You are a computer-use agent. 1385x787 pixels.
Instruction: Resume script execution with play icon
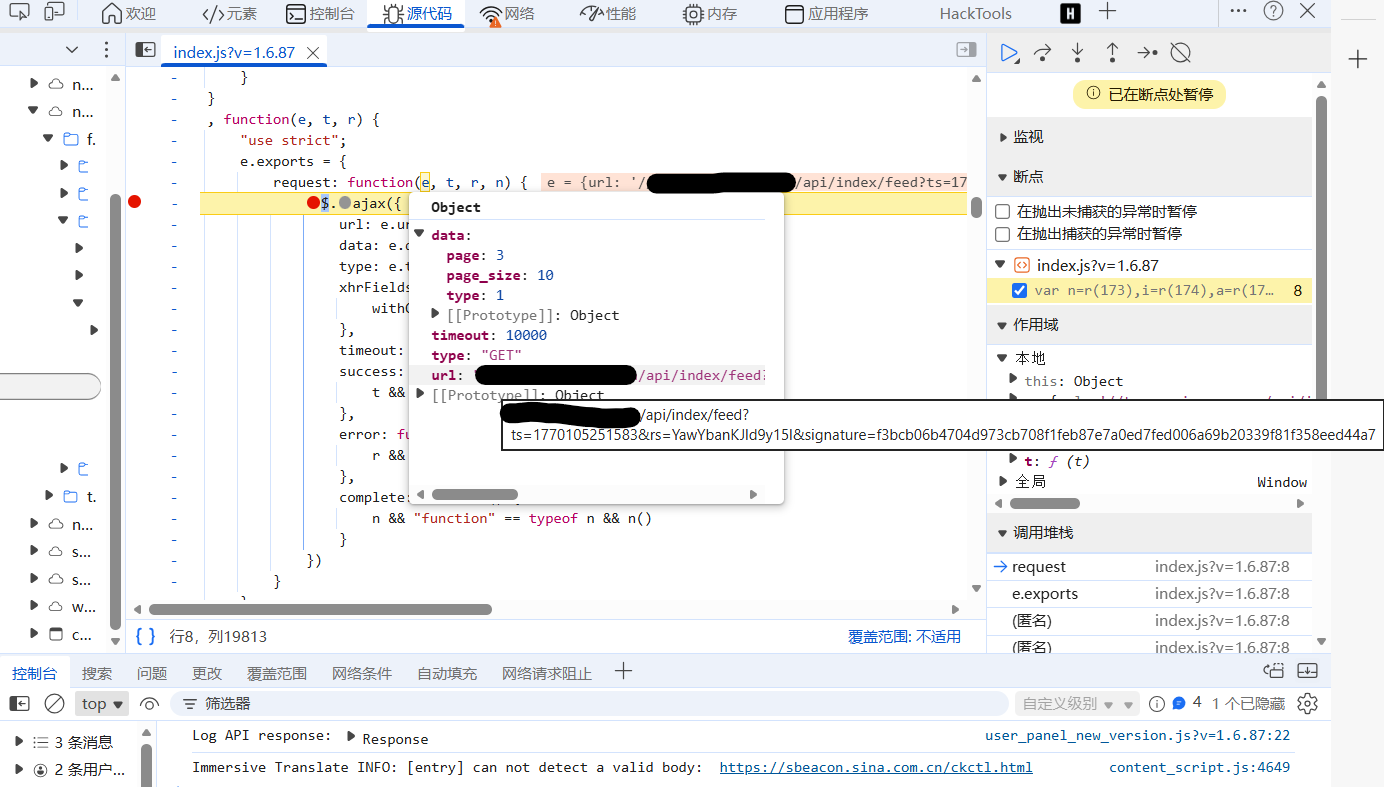1009,53
